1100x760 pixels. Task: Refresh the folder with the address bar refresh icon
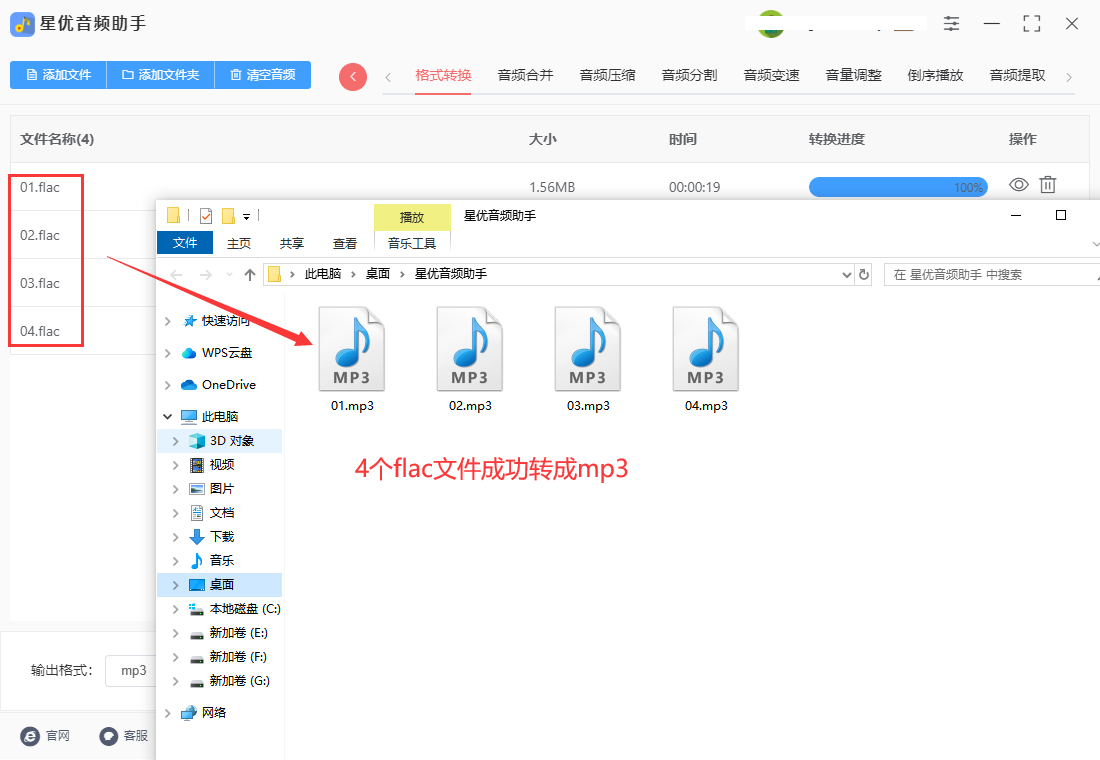(864, 273)
